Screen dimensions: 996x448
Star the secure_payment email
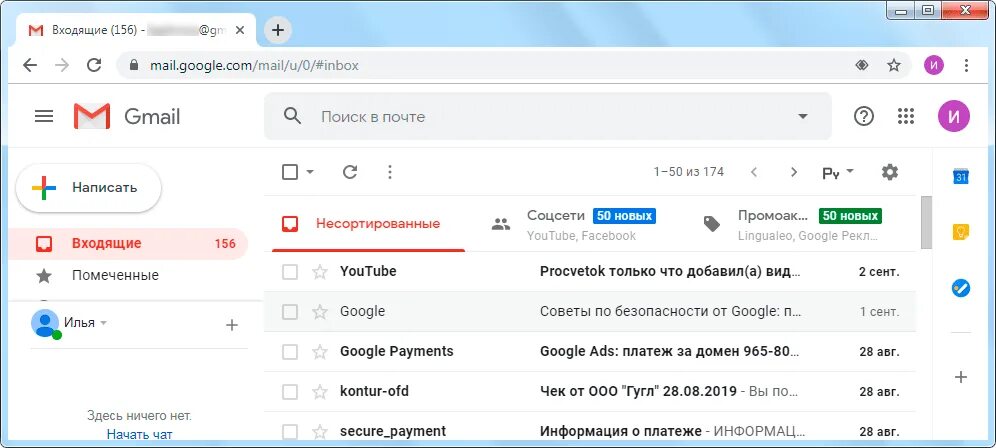click(x=320, y=432)
